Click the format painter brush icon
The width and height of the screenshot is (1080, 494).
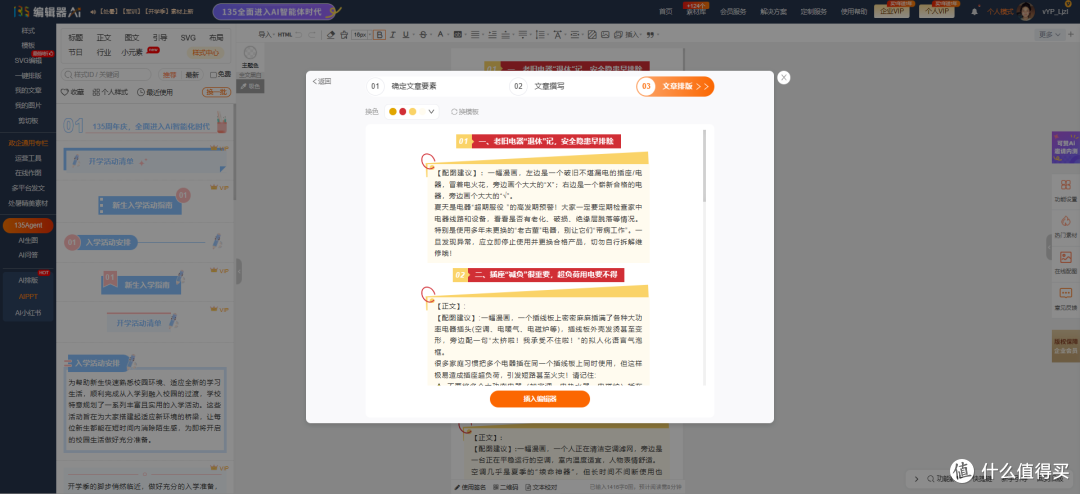[344, 34]
